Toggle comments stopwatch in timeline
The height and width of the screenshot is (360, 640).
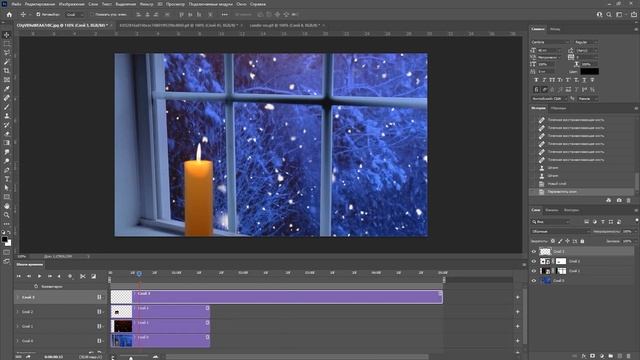pos(36,287)
